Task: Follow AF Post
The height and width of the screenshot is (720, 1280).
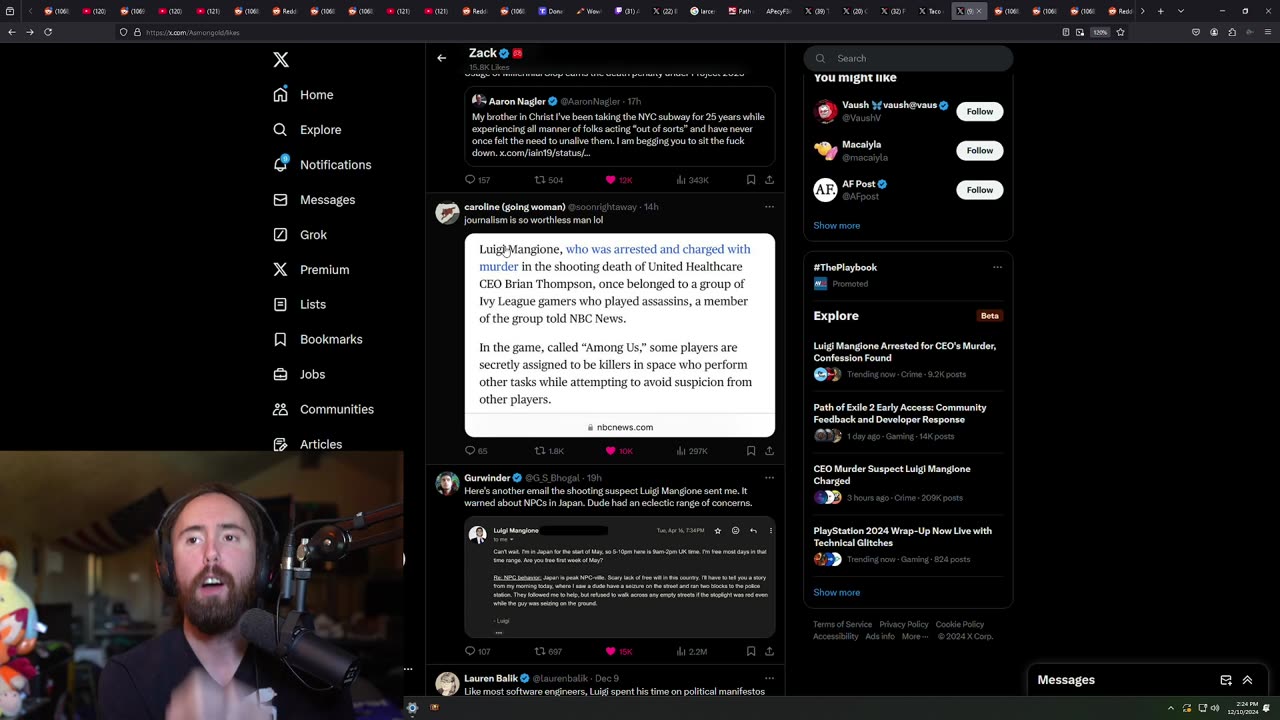Action: coord(979,190)
